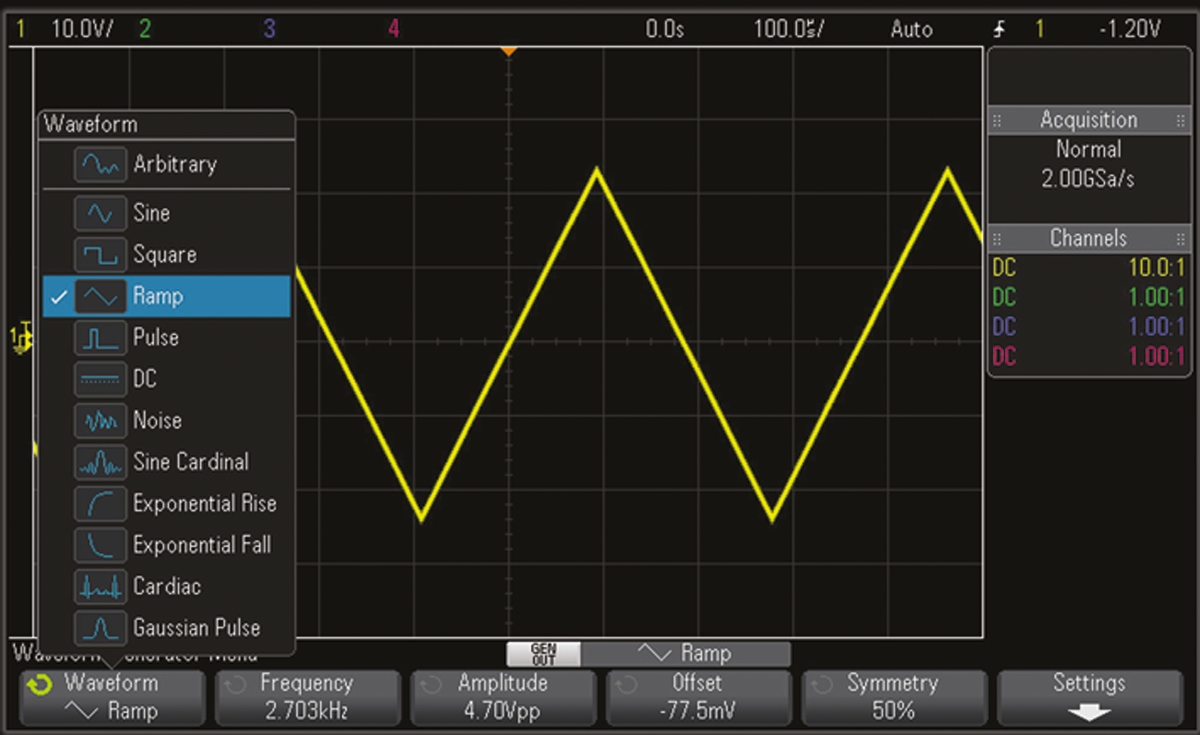Expand the Settings softkey submenu
This screenshot has width=1200, height=735.
click(1088, 697)
